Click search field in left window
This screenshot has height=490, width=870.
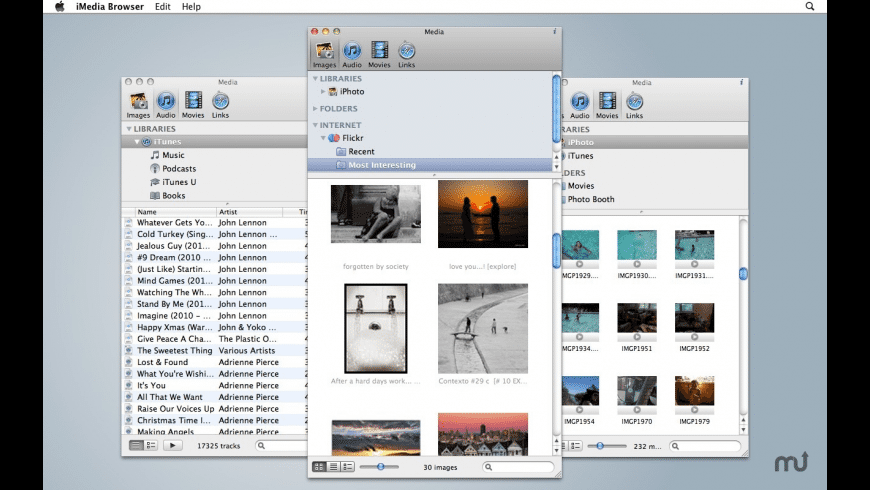[x=281, y=445]
